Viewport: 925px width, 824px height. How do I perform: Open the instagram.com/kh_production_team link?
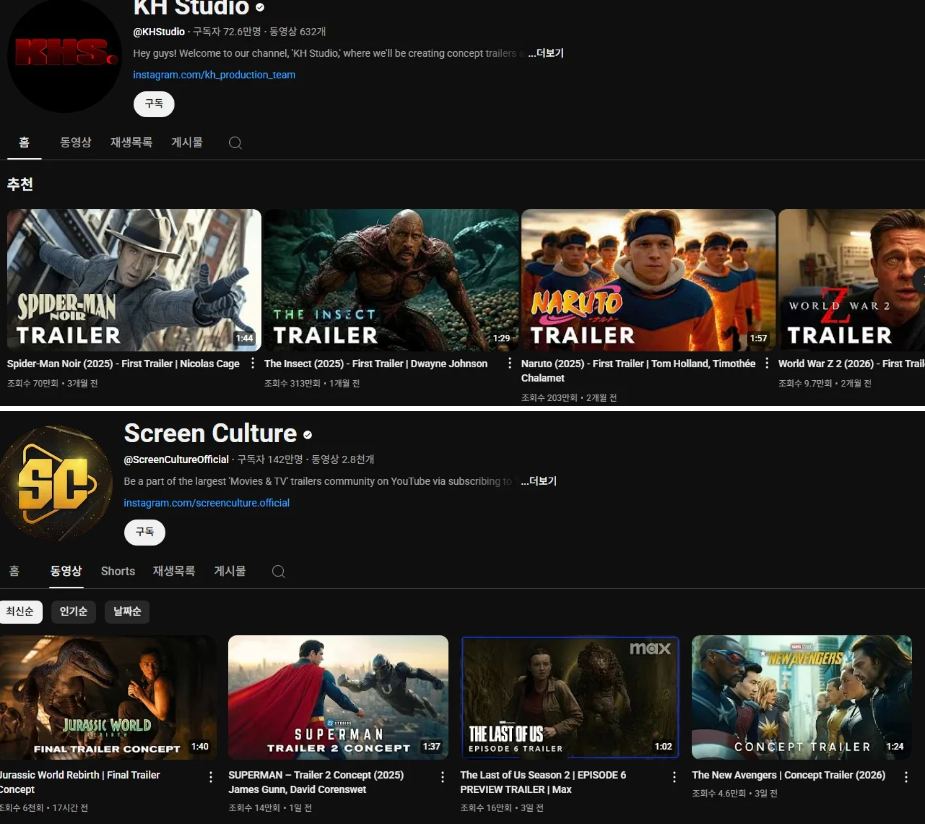[214, 75]
